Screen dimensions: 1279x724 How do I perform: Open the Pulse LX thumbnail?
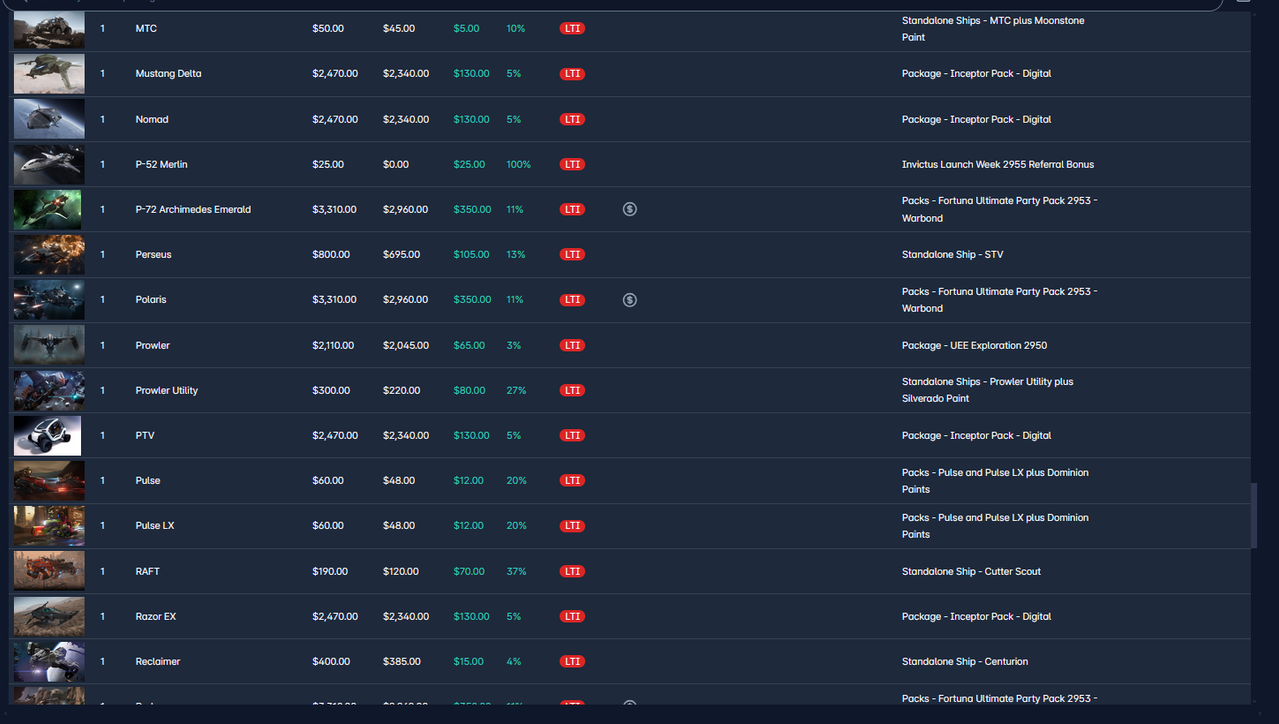click(x=49, y=526)
